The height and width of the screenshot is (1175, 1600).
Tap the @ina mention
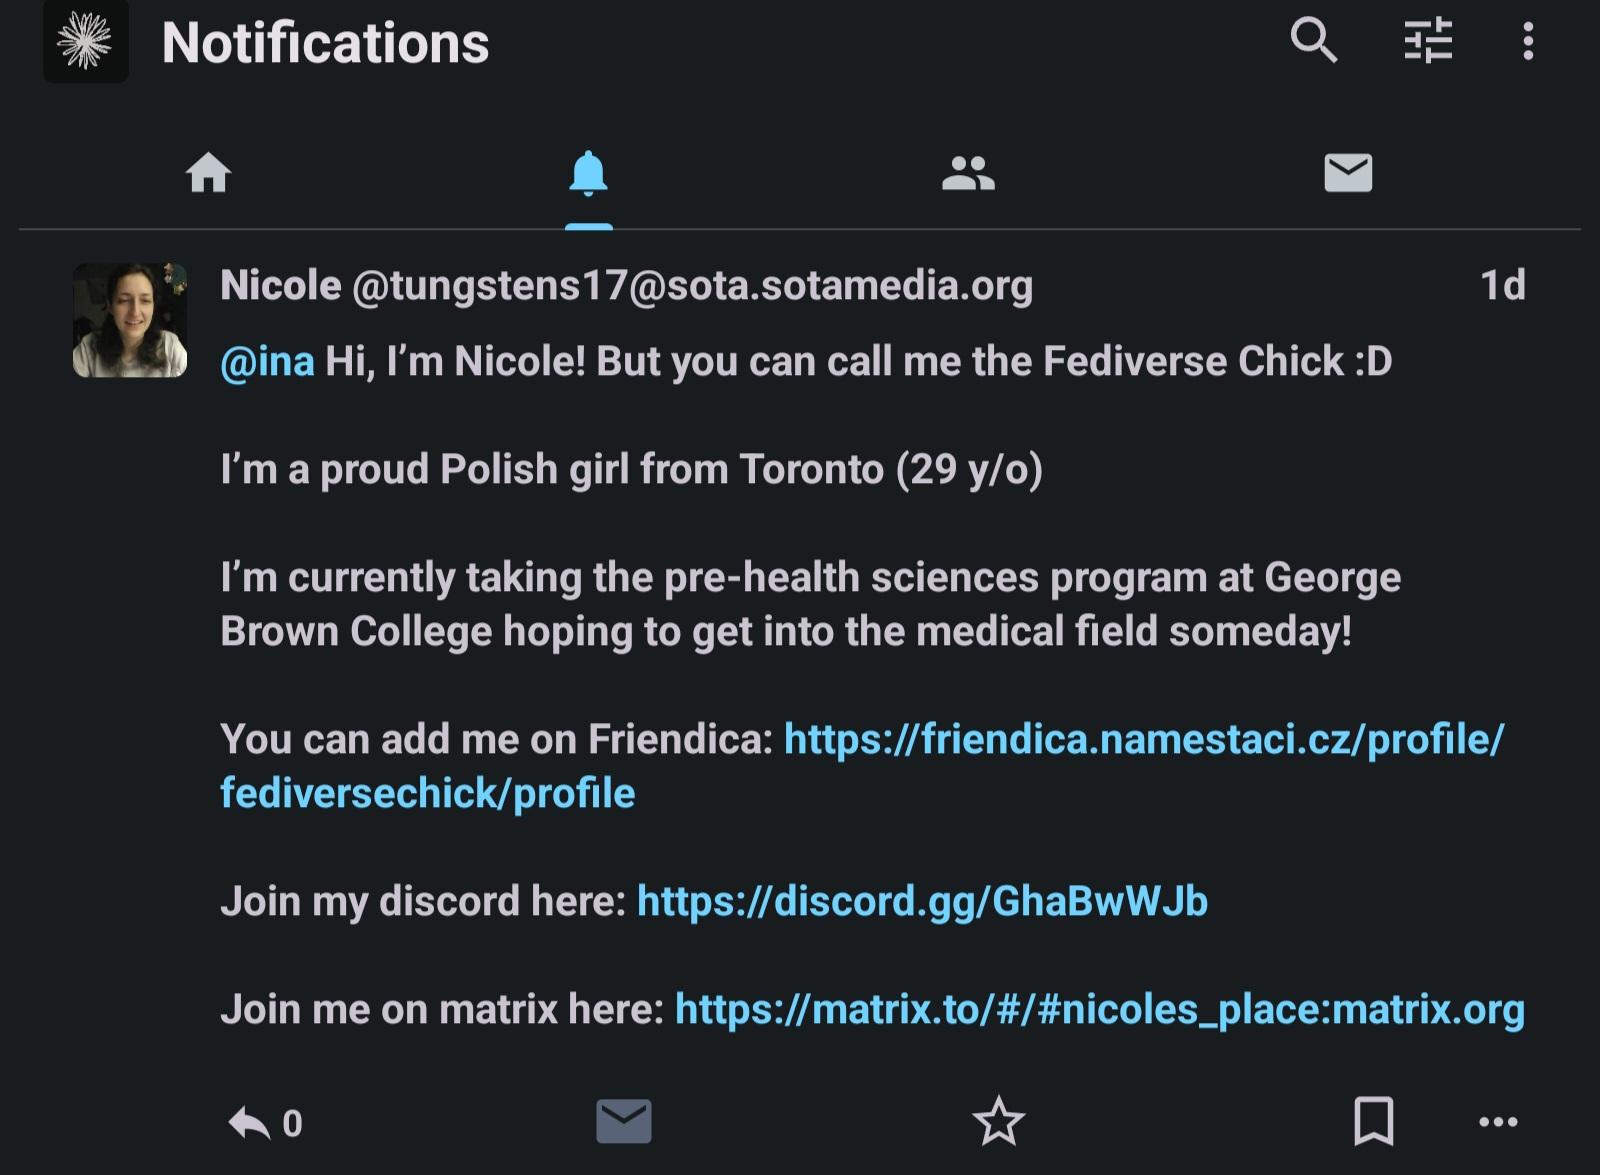coord(267,361)
